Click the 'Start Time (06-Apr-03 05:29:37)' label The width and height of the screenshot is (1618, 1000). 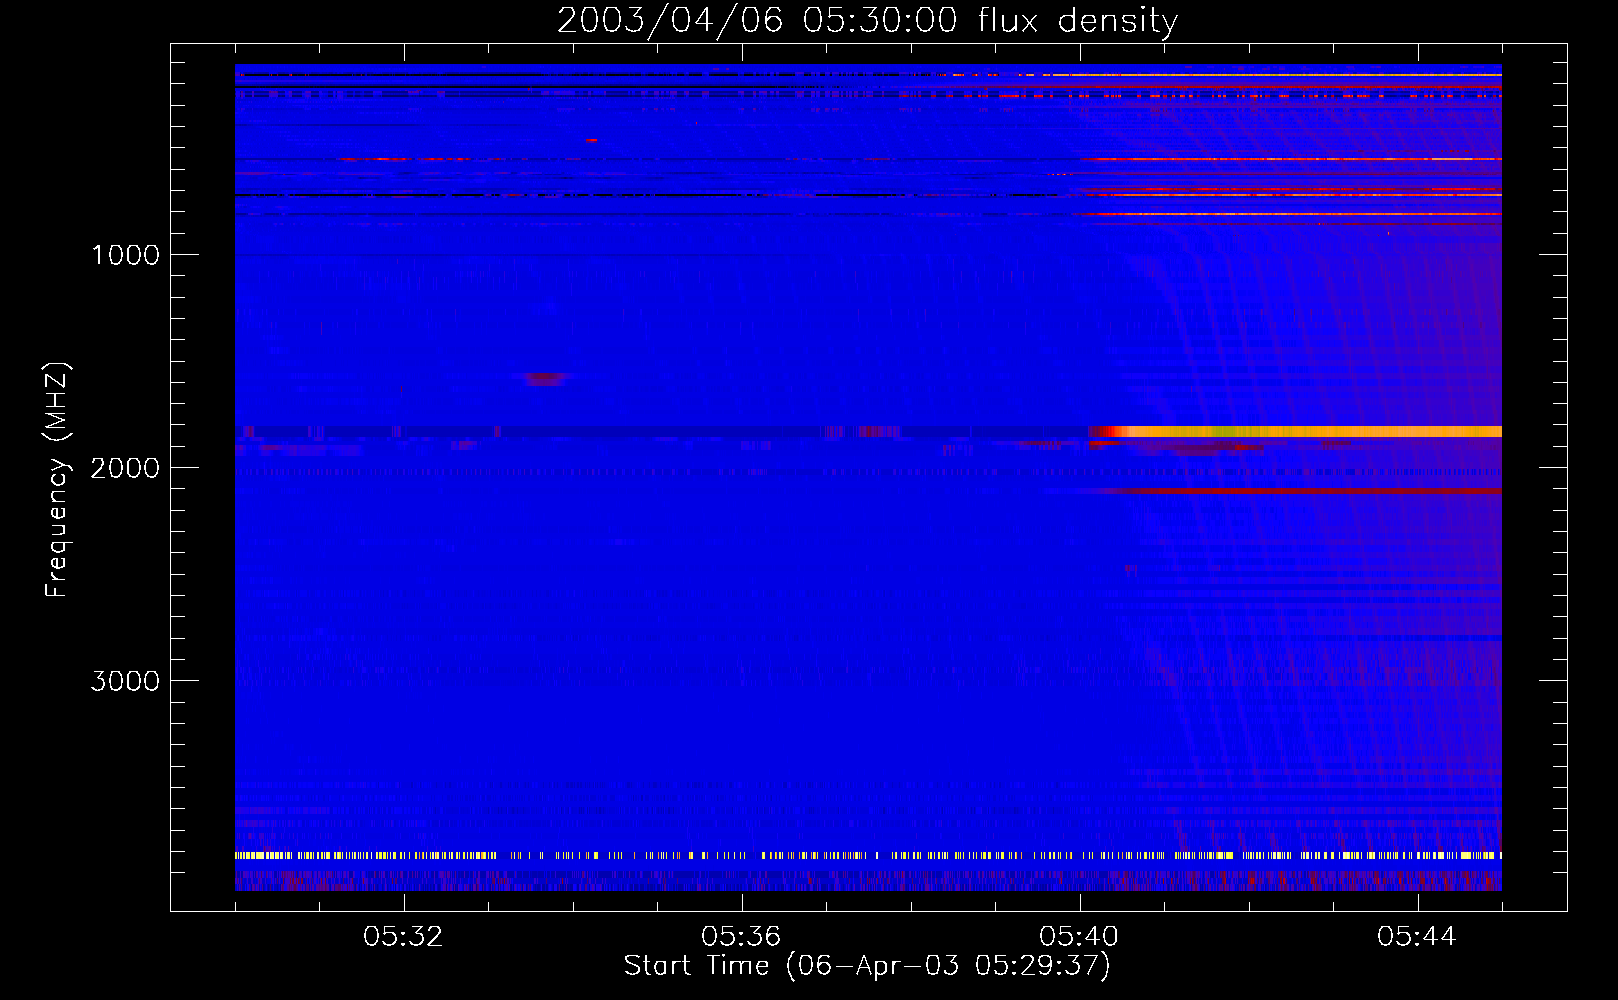tap(867, 966)
